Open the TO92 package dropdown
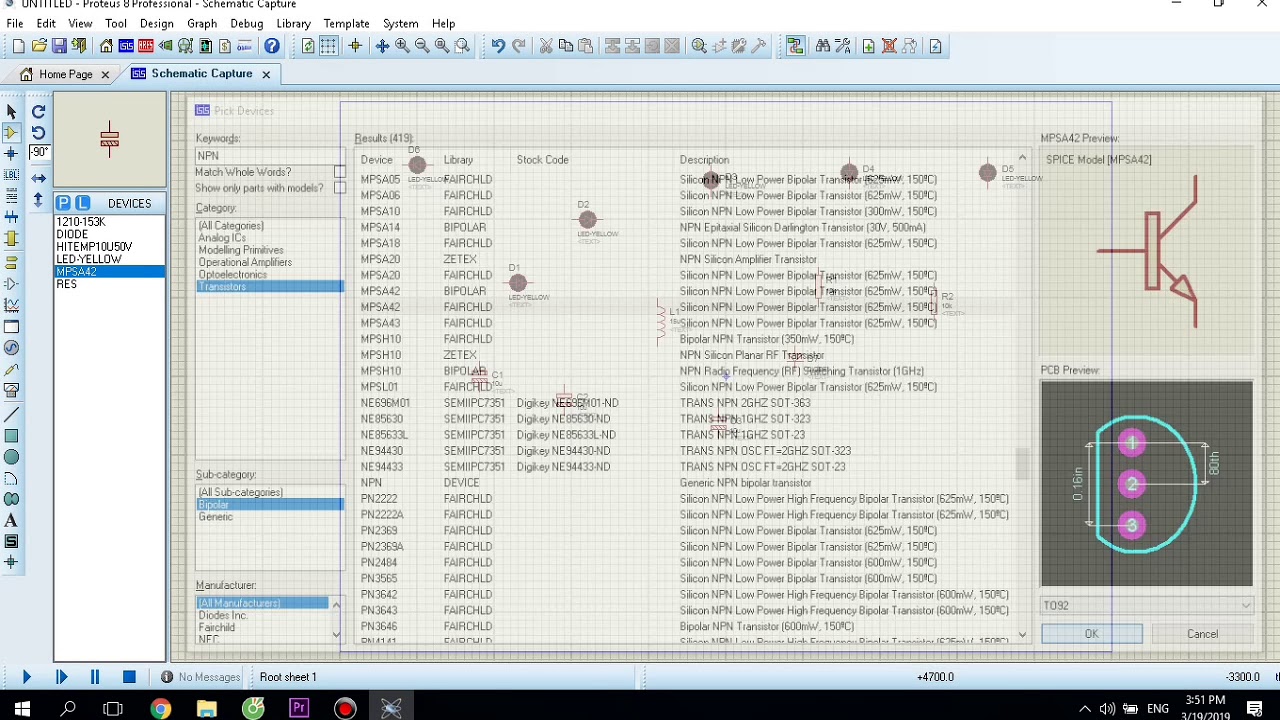 click(1146, 605)
